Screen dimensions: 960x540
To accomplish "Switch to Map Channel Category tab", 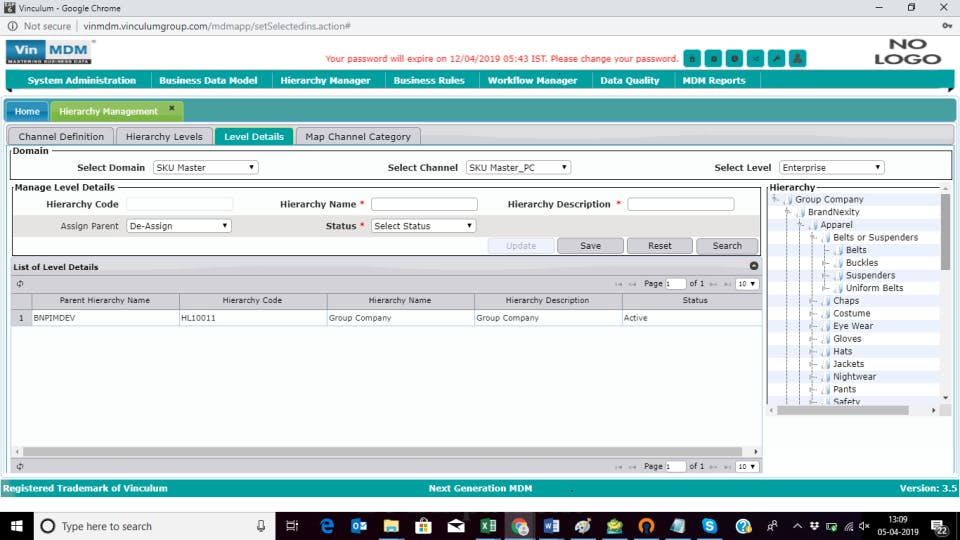I will [358, 137].
